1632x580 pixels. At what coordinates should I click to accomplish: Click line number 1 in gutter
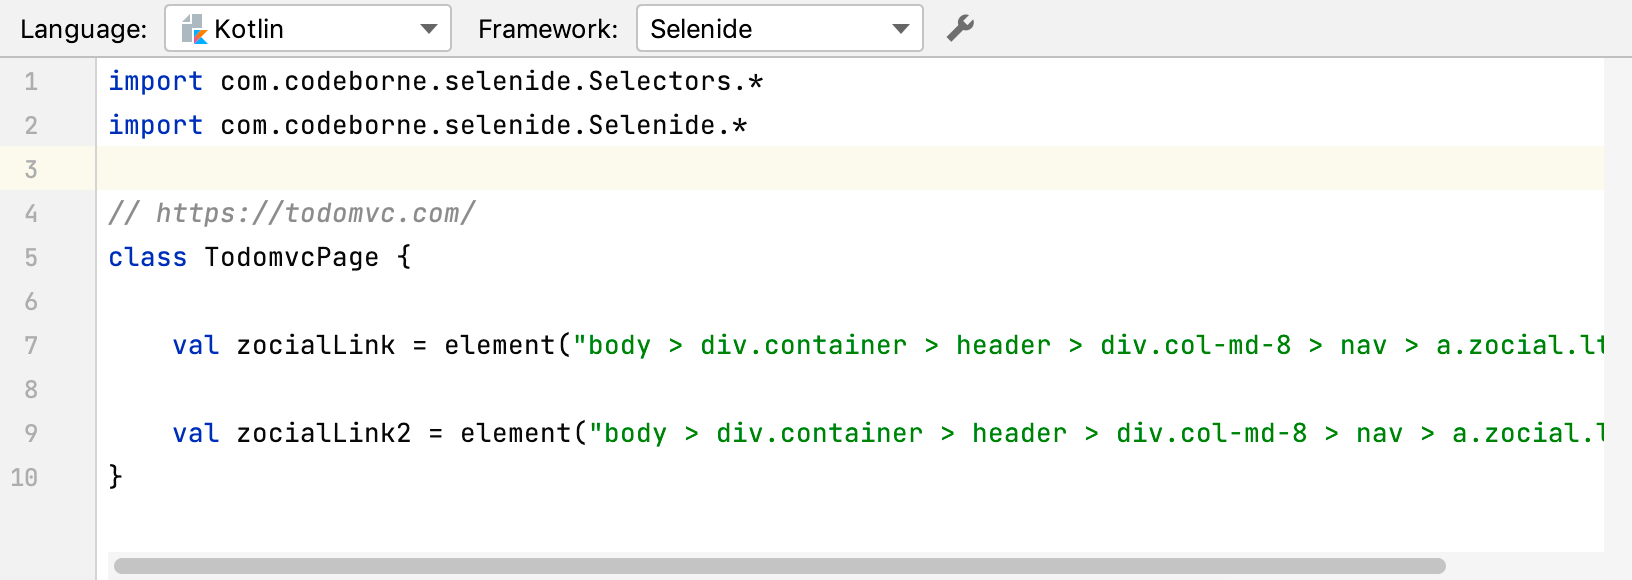31,81
